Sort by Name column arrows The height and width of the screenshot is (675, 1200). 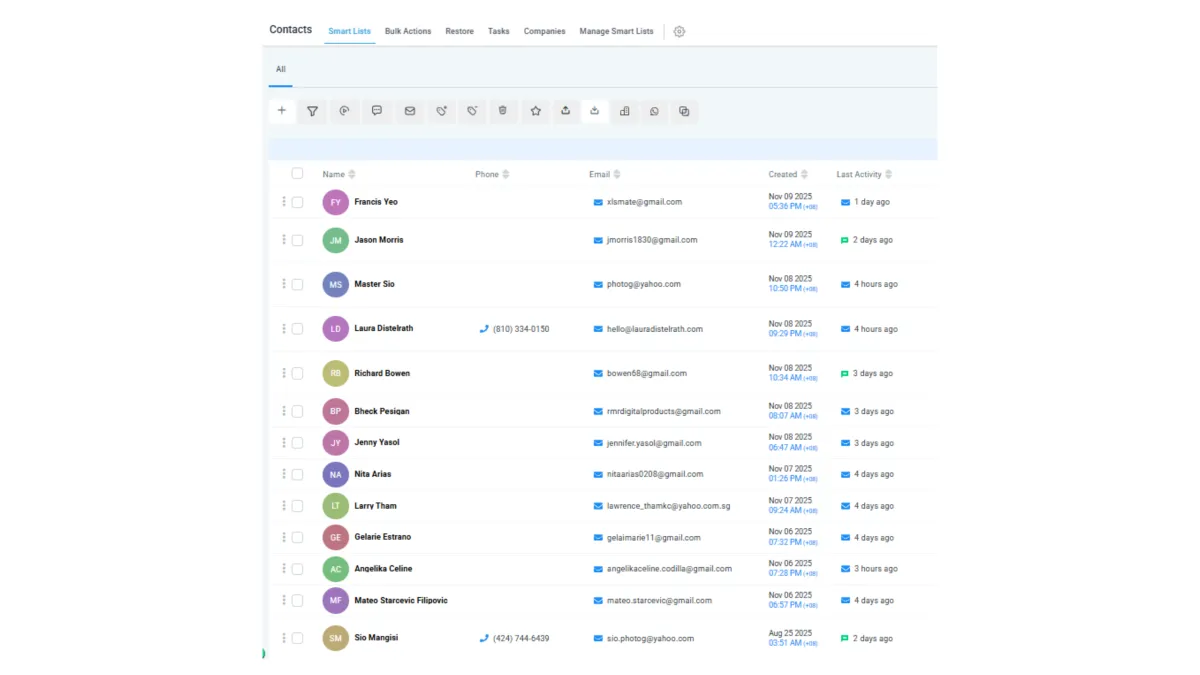coord(352,174)
